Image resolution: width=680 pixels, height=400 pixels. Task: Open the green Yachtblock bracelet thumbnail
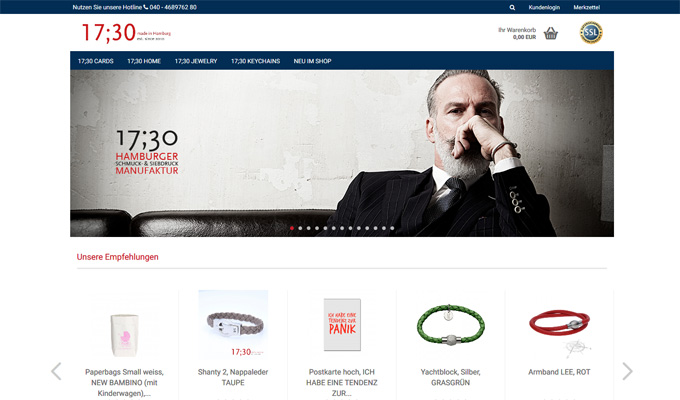451,325
